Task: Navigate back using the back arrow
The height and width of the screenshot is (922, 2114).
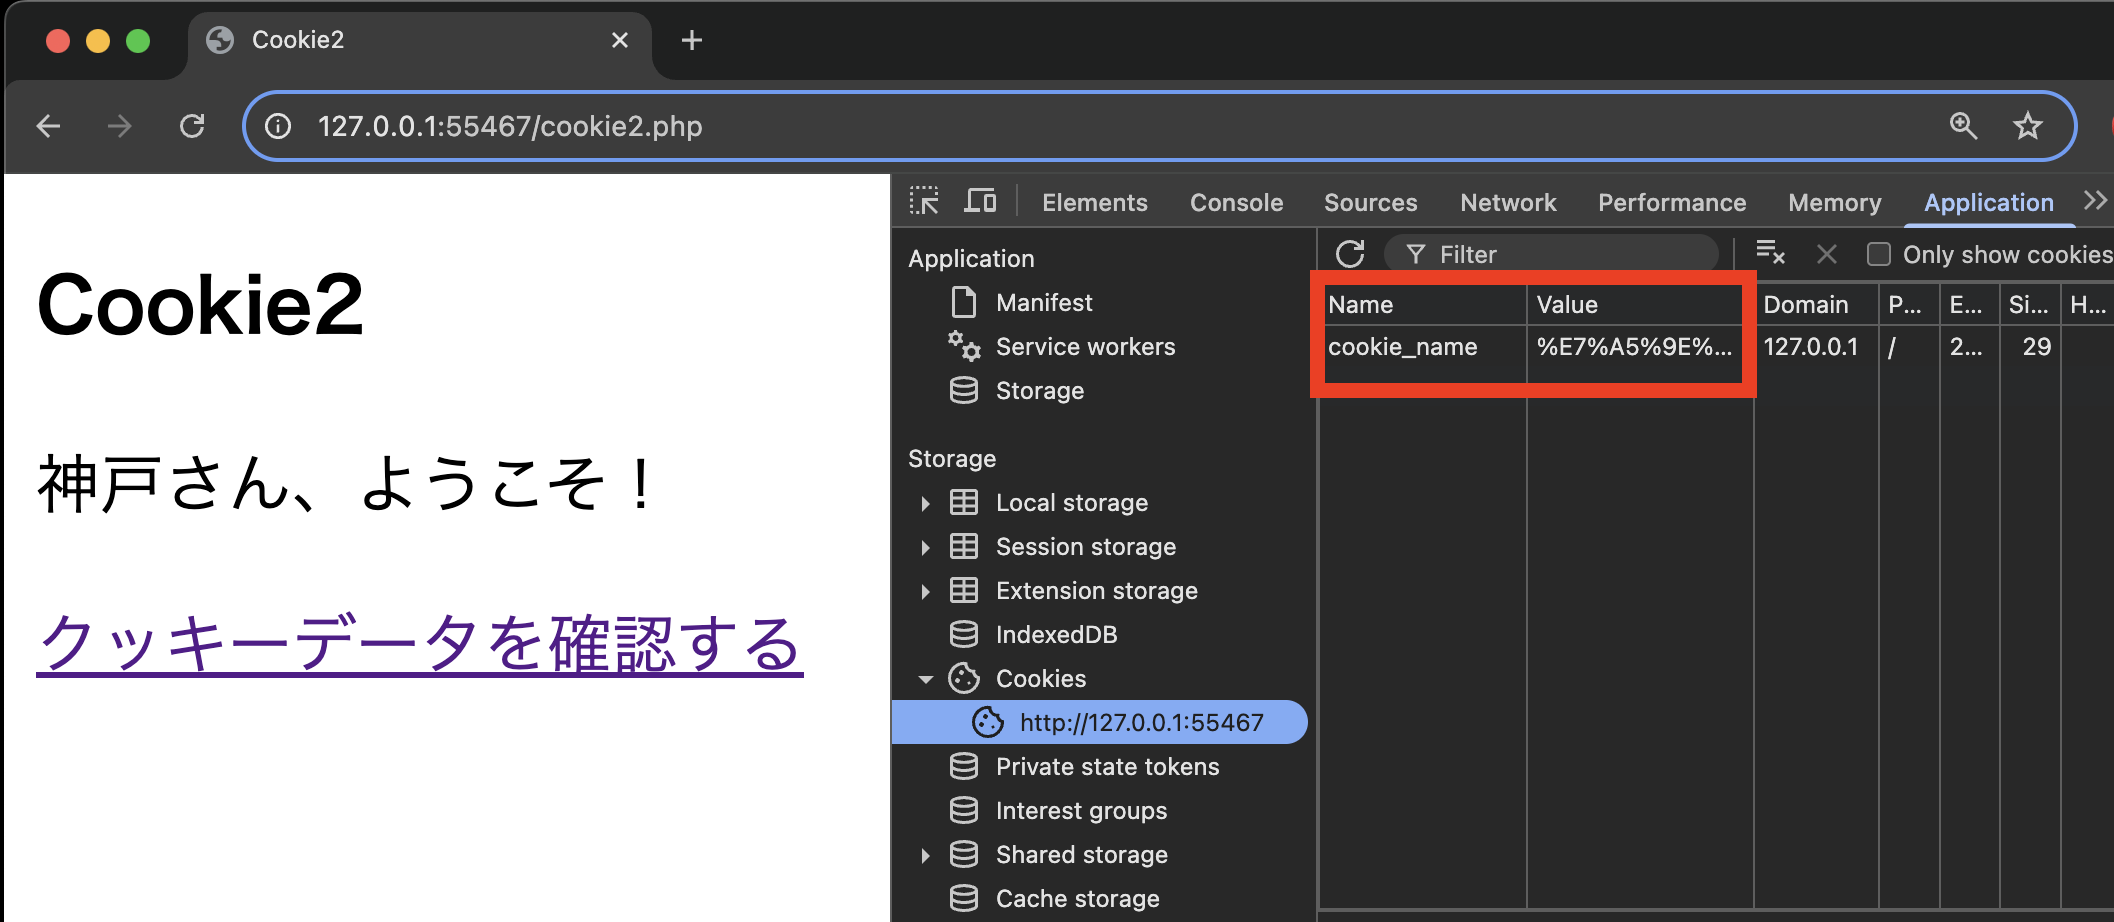Action: click(49, 126)
